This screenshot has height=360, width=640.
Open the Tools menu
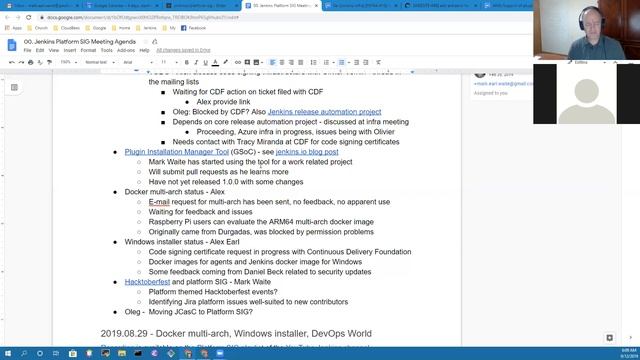107,50
